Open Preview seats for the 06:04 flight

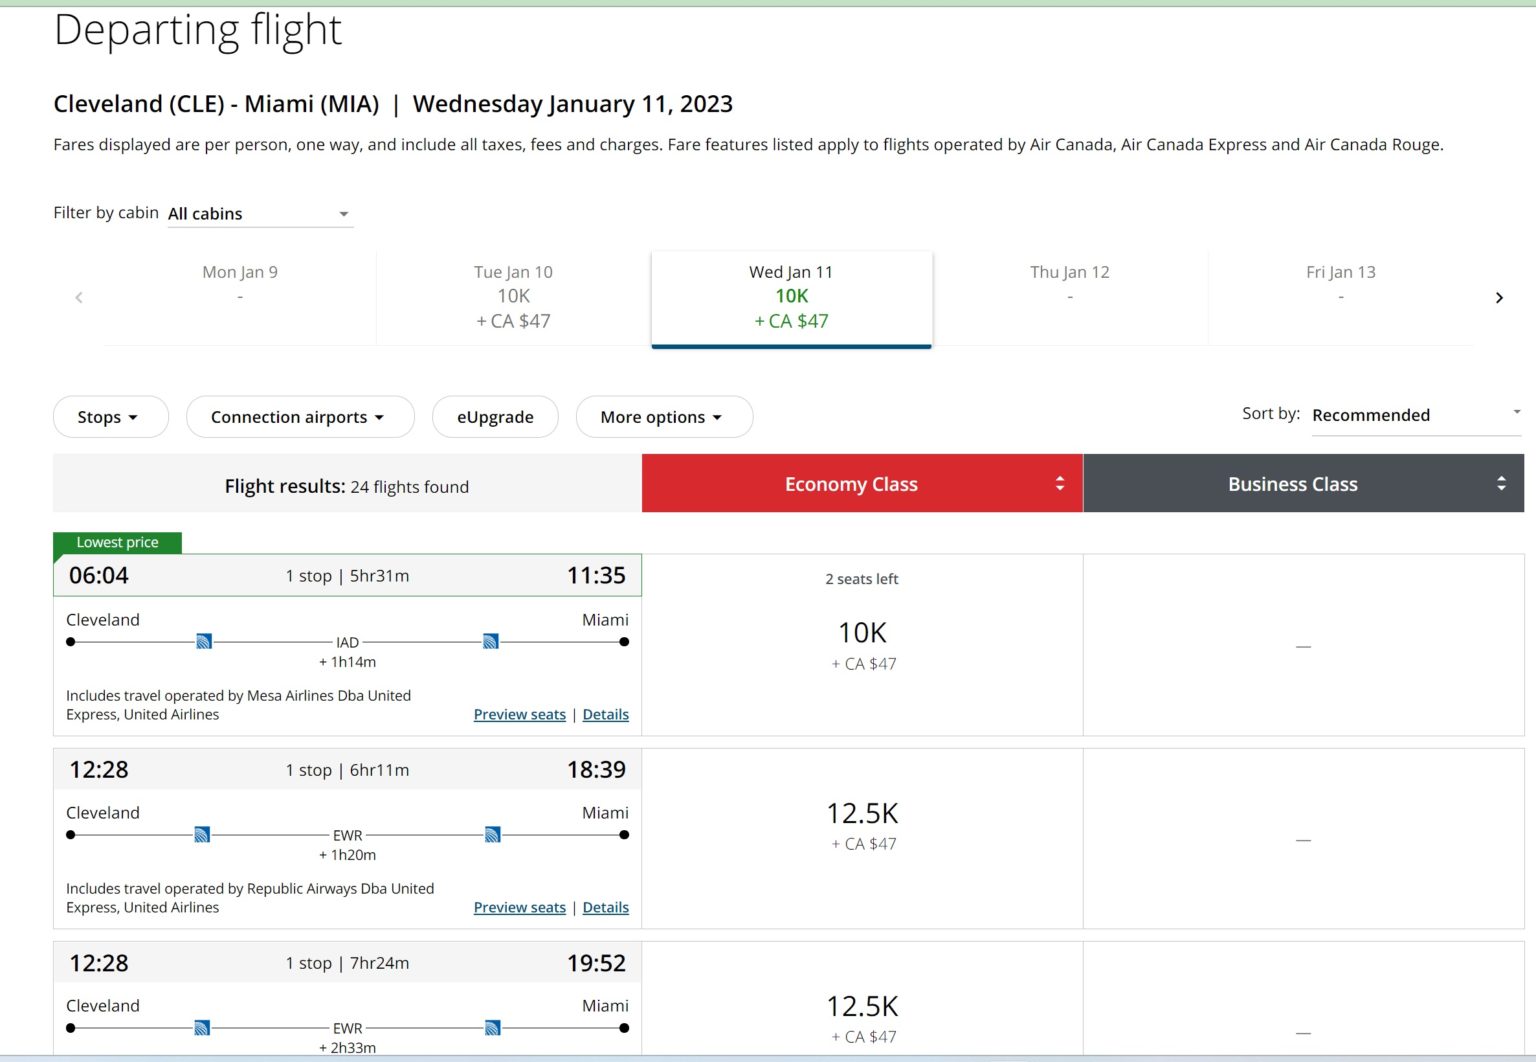tap(519, 714)
